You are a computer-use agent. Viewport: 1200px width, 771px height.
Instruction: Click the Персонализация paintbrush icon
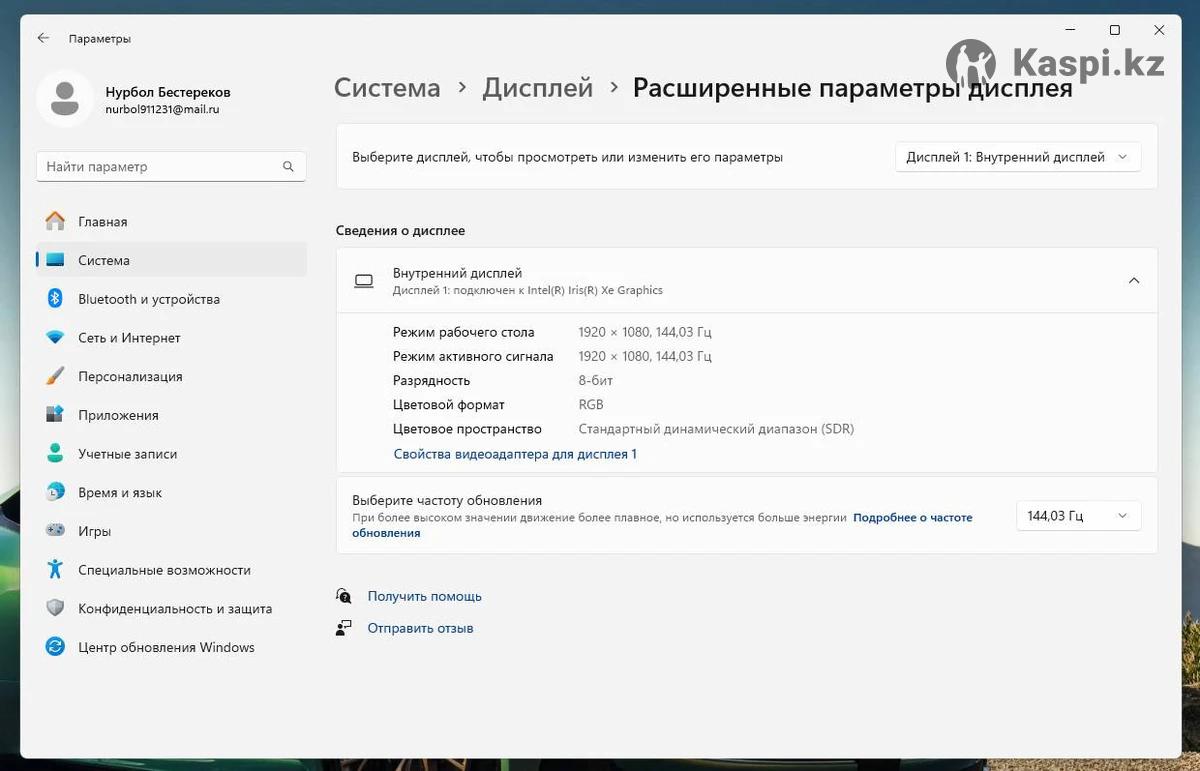pos(56,377)
